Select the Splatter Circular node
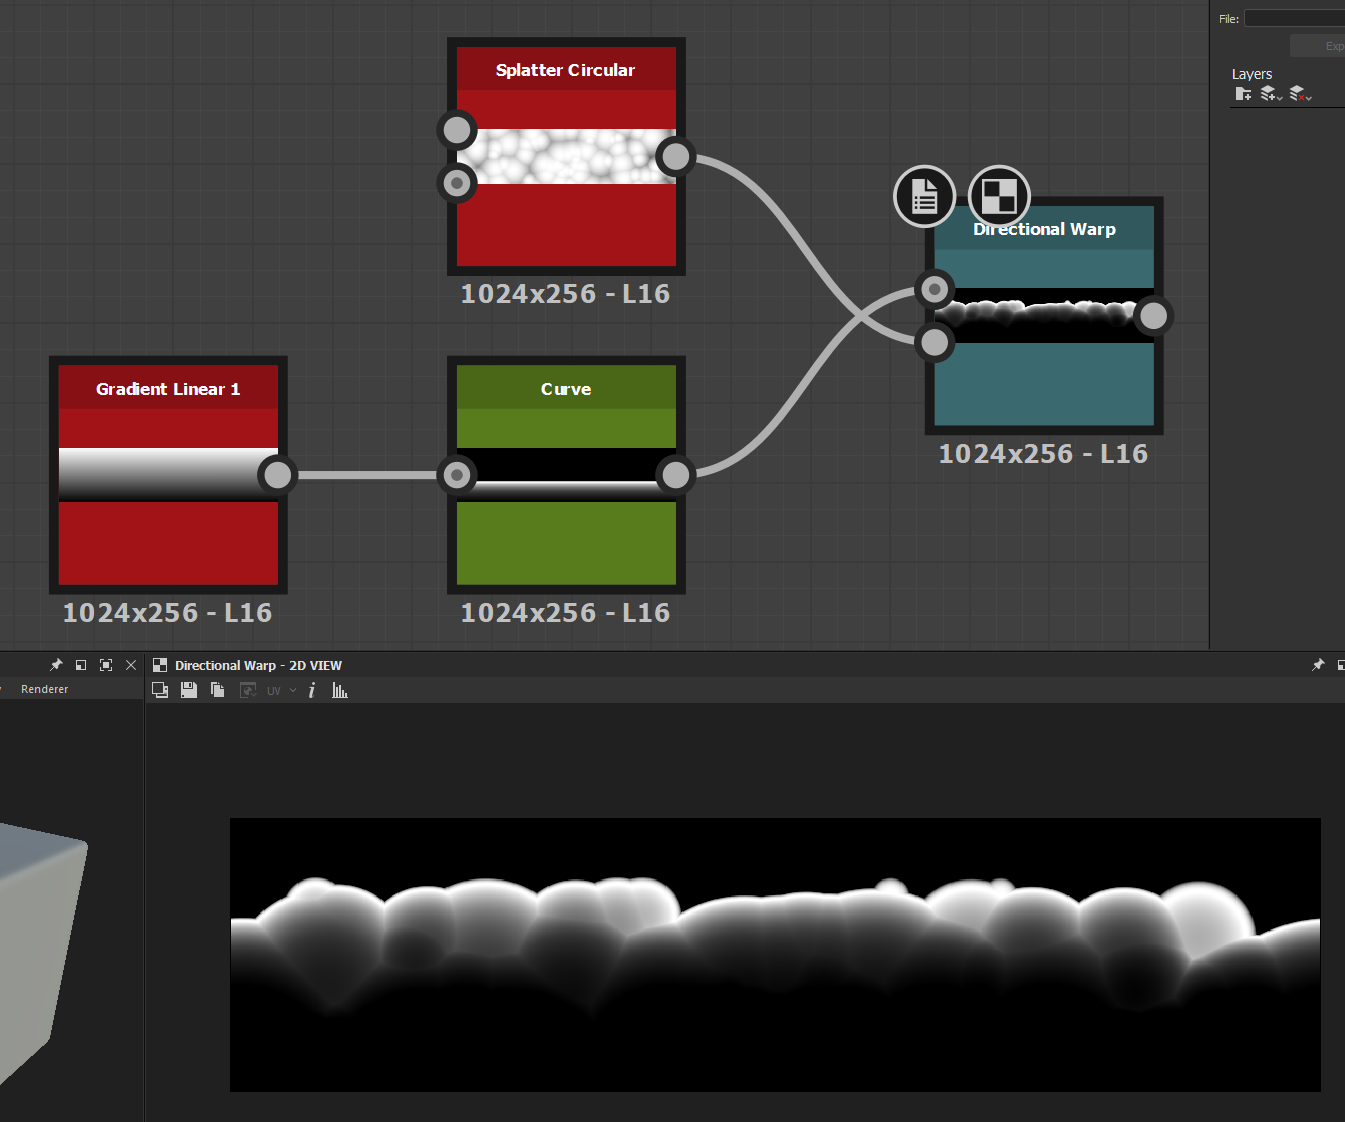This screenshot has width=1345, height=1122. (x=566, y=70)
